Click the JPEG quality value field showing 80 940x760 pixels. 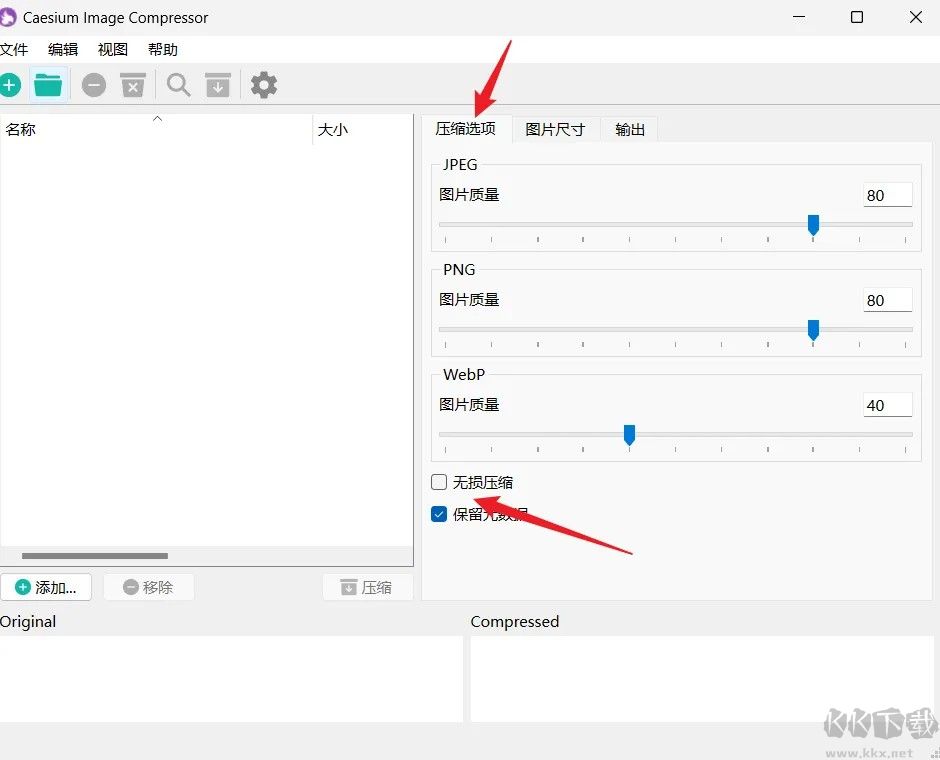[x=887, y=194]
